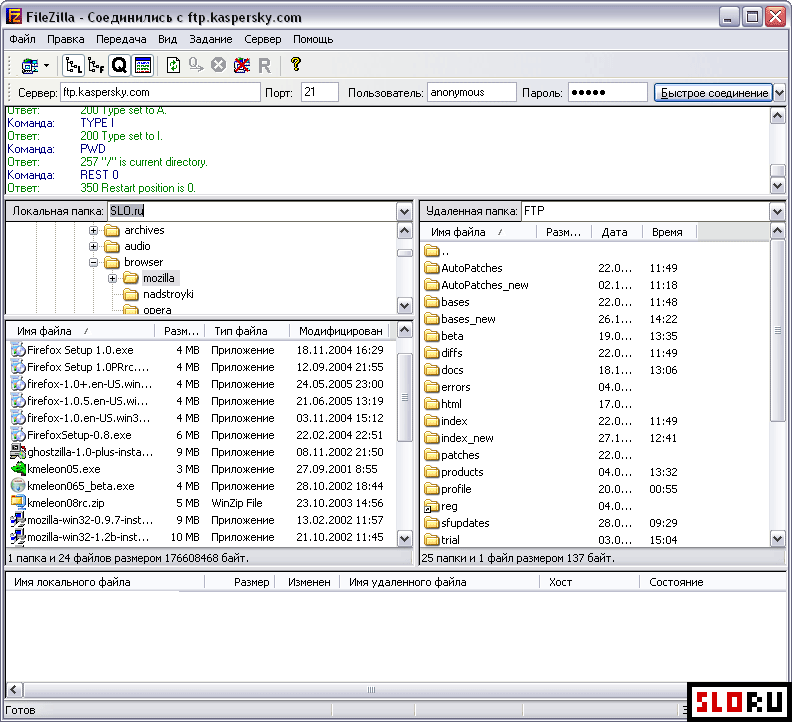The image size is (792, 722).
Task: Sort remote files by Время column
Action: click(x=669, y=232)
